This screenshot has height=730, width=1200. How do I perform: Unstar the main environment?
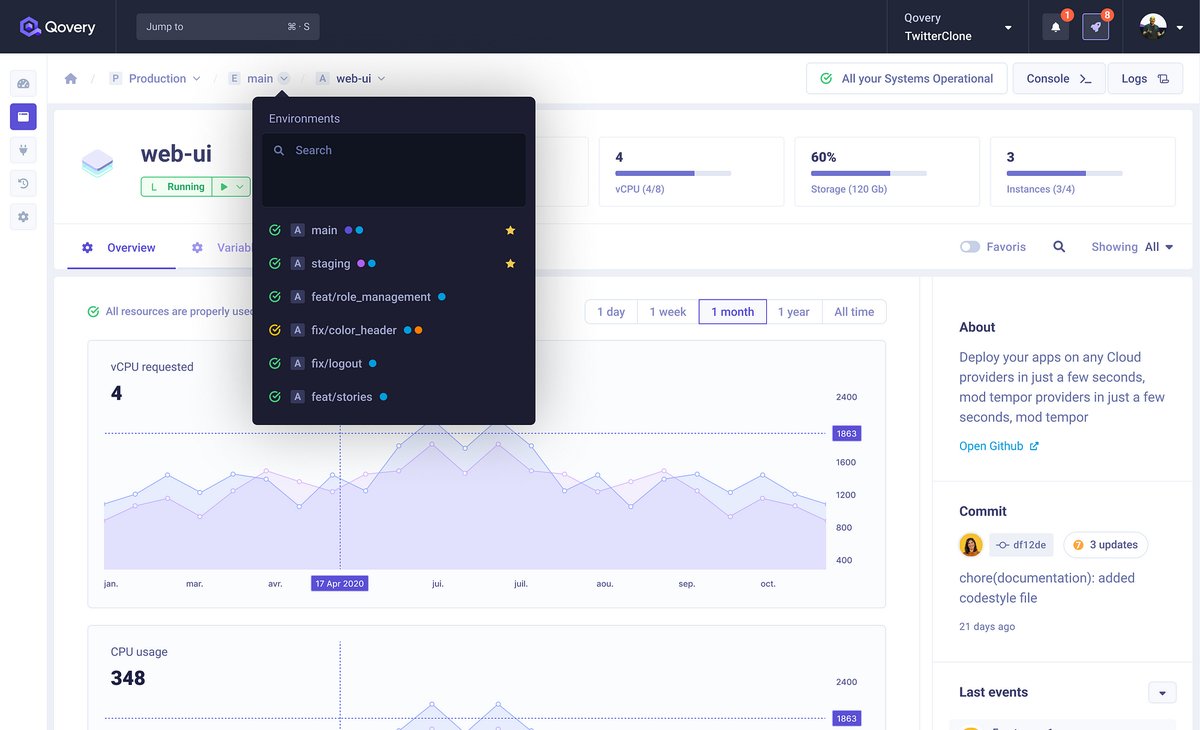pyautogui.click(x=510, y=230)
